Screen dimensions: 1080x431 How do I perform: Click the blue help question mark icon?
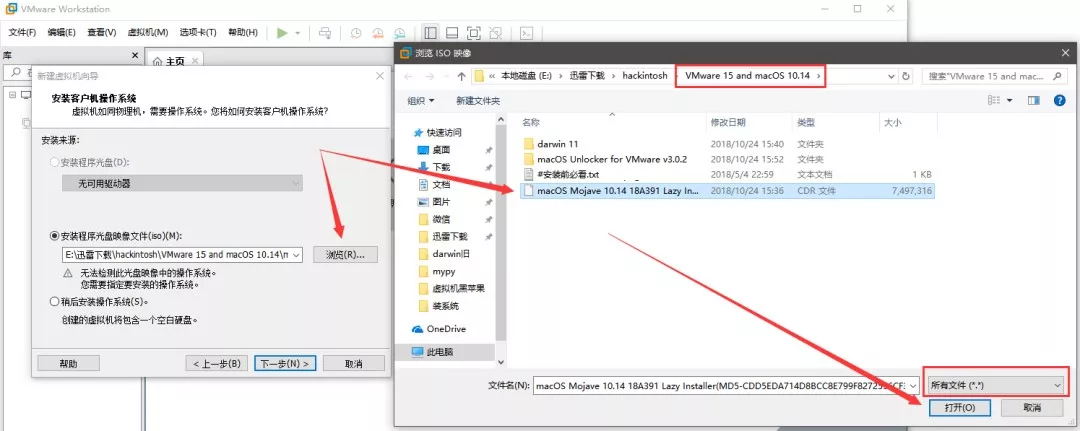coord(1060,101)
